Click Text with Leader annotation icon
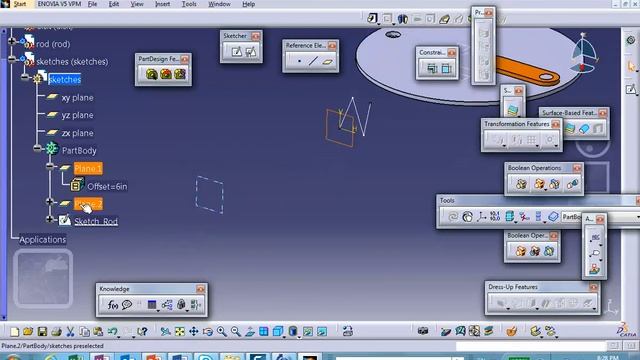The width and height of the screenshot is (640, 360). click(595, 238)
